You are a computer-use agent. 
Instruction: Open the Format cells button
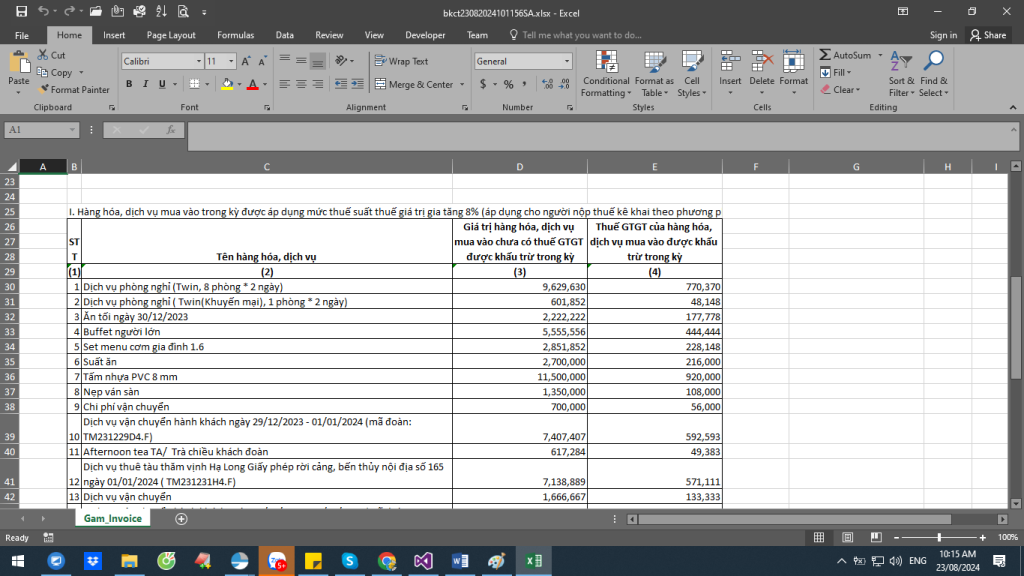click(793, 74)
